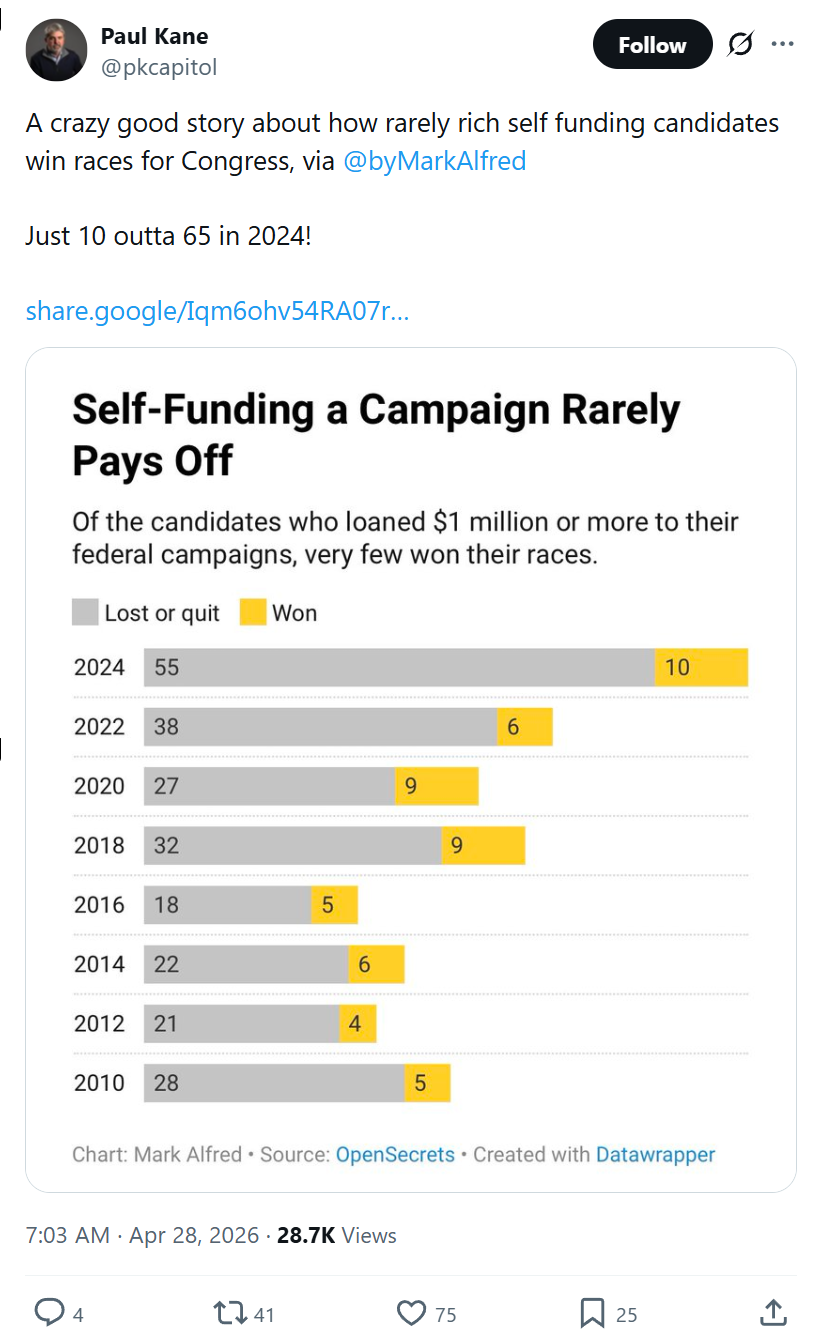The height and width of the screenshot is (1344, 822).
Task: Bookmark this post with the bookmark icon
Action: 592,1313
